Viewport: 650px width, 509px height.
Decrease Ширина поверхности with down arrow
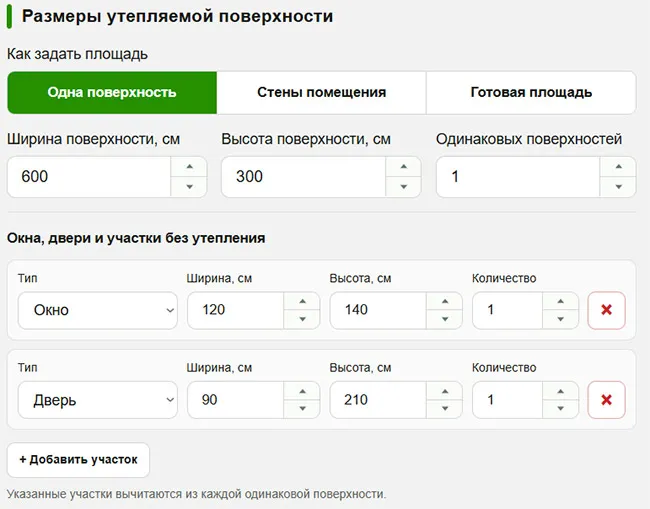point(189,187)
